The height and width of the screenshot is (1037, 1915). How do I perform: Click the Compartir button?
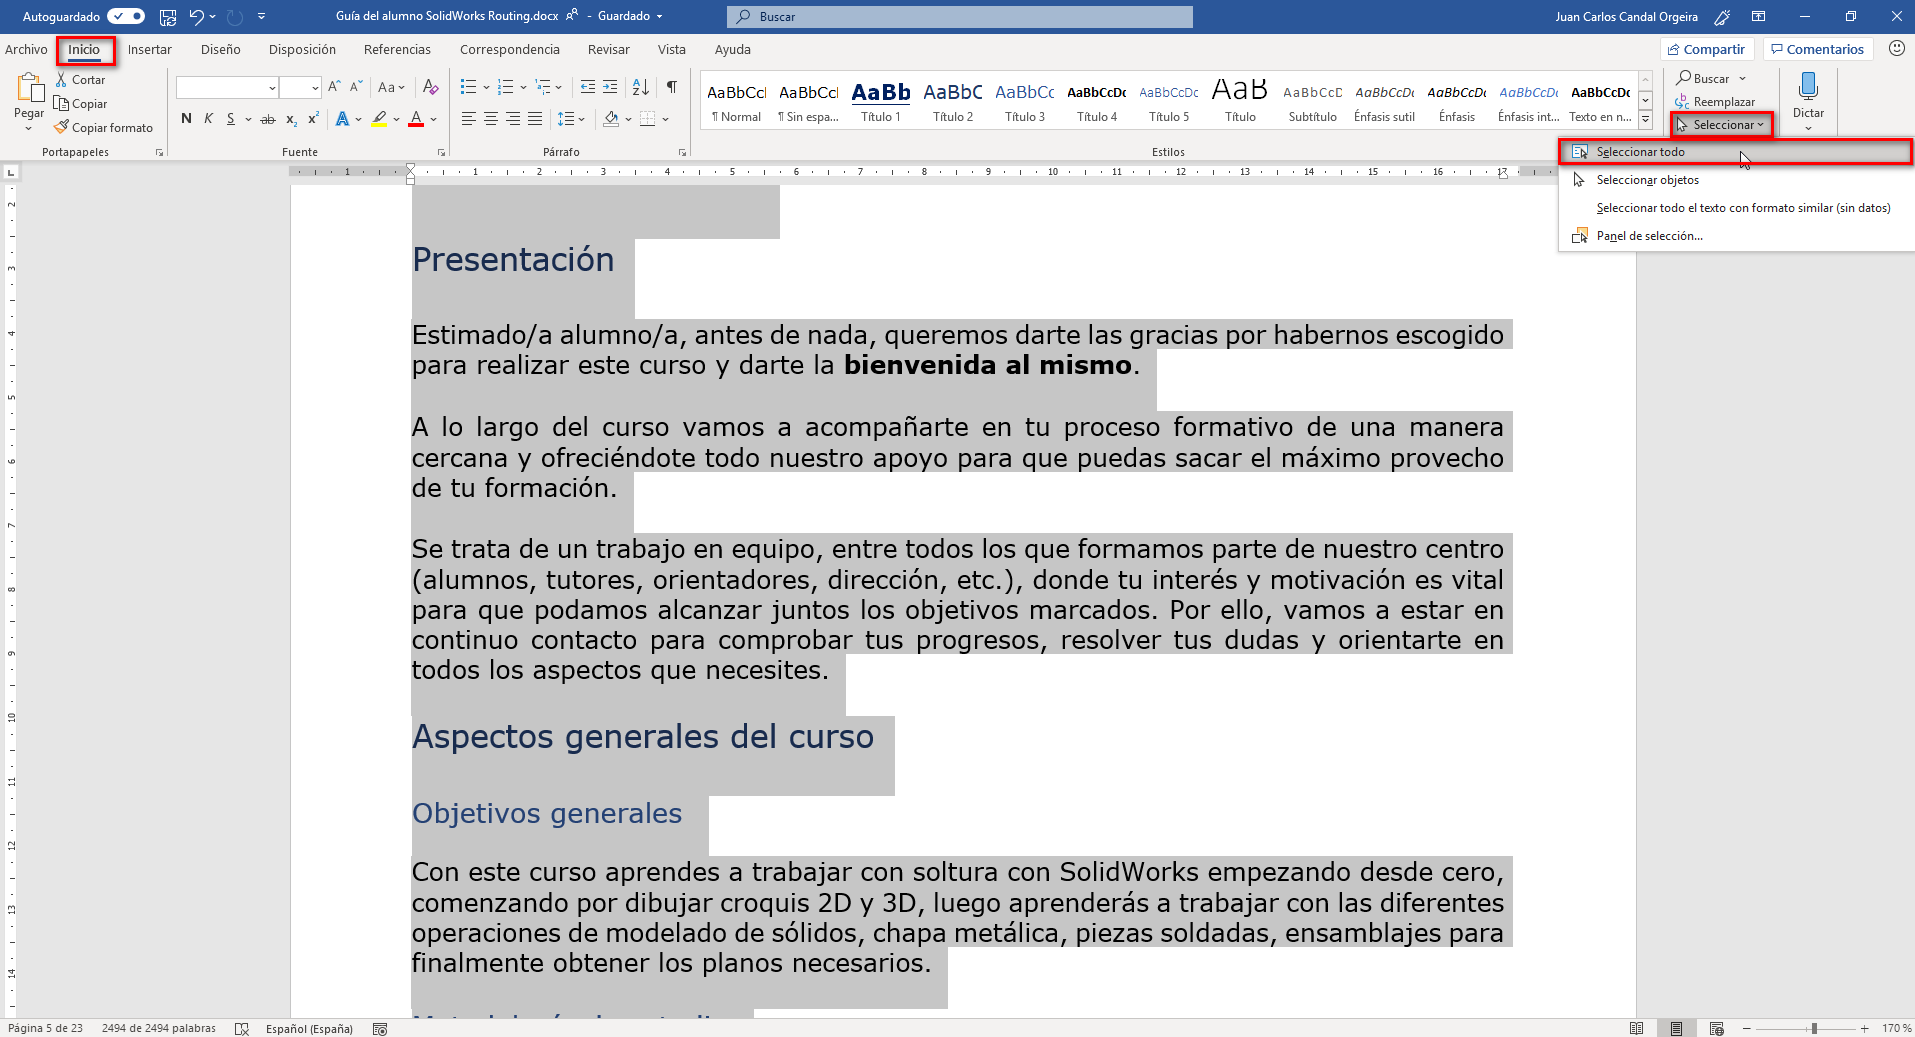1706,49
